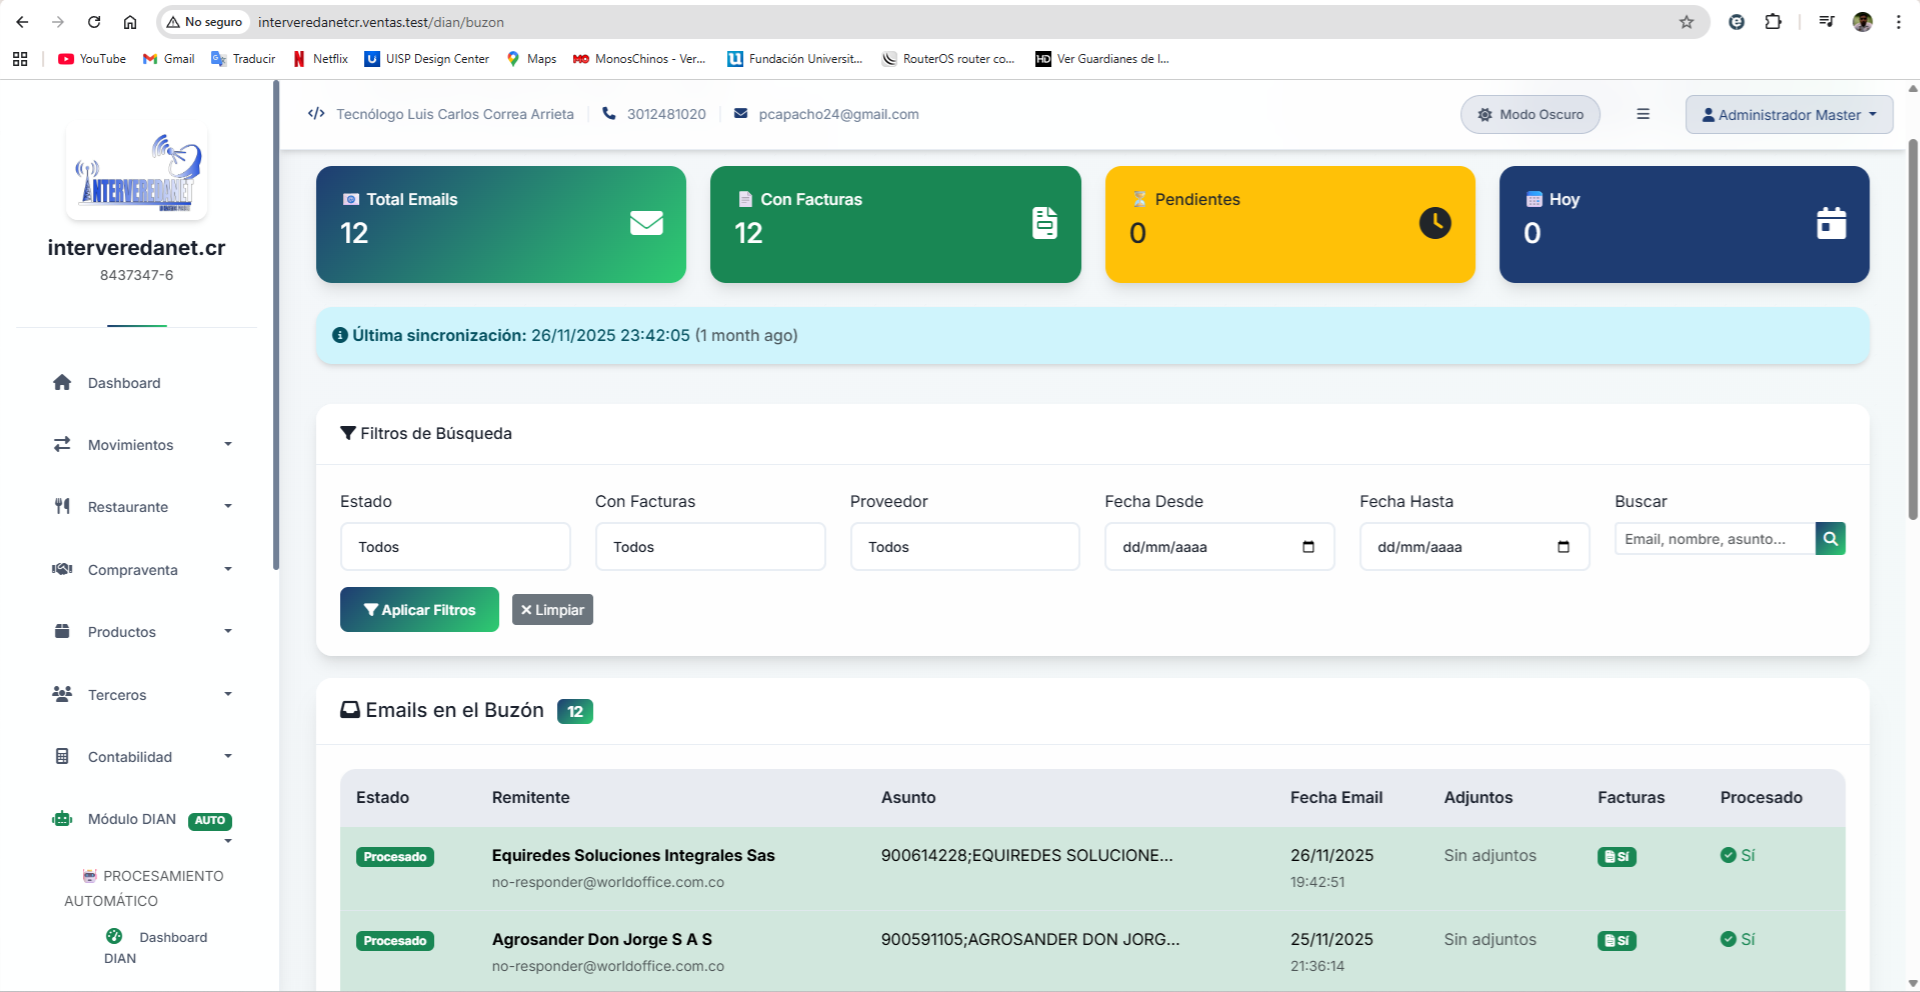Click the search magnifier icon beside Buscar

click(x=1831, y=539)
